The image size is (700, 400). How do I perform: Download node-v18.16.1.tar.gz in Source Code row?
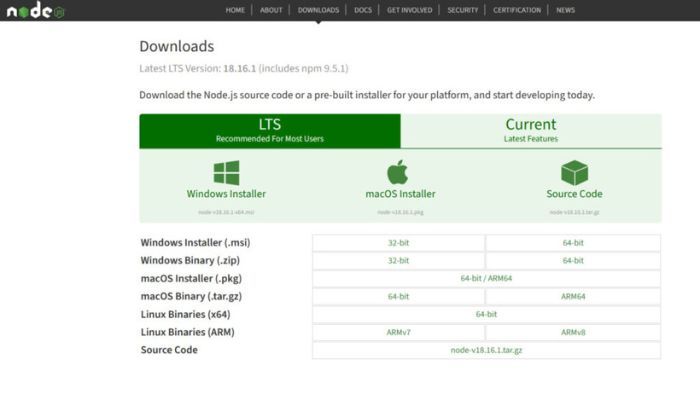[x=486, y=350]
